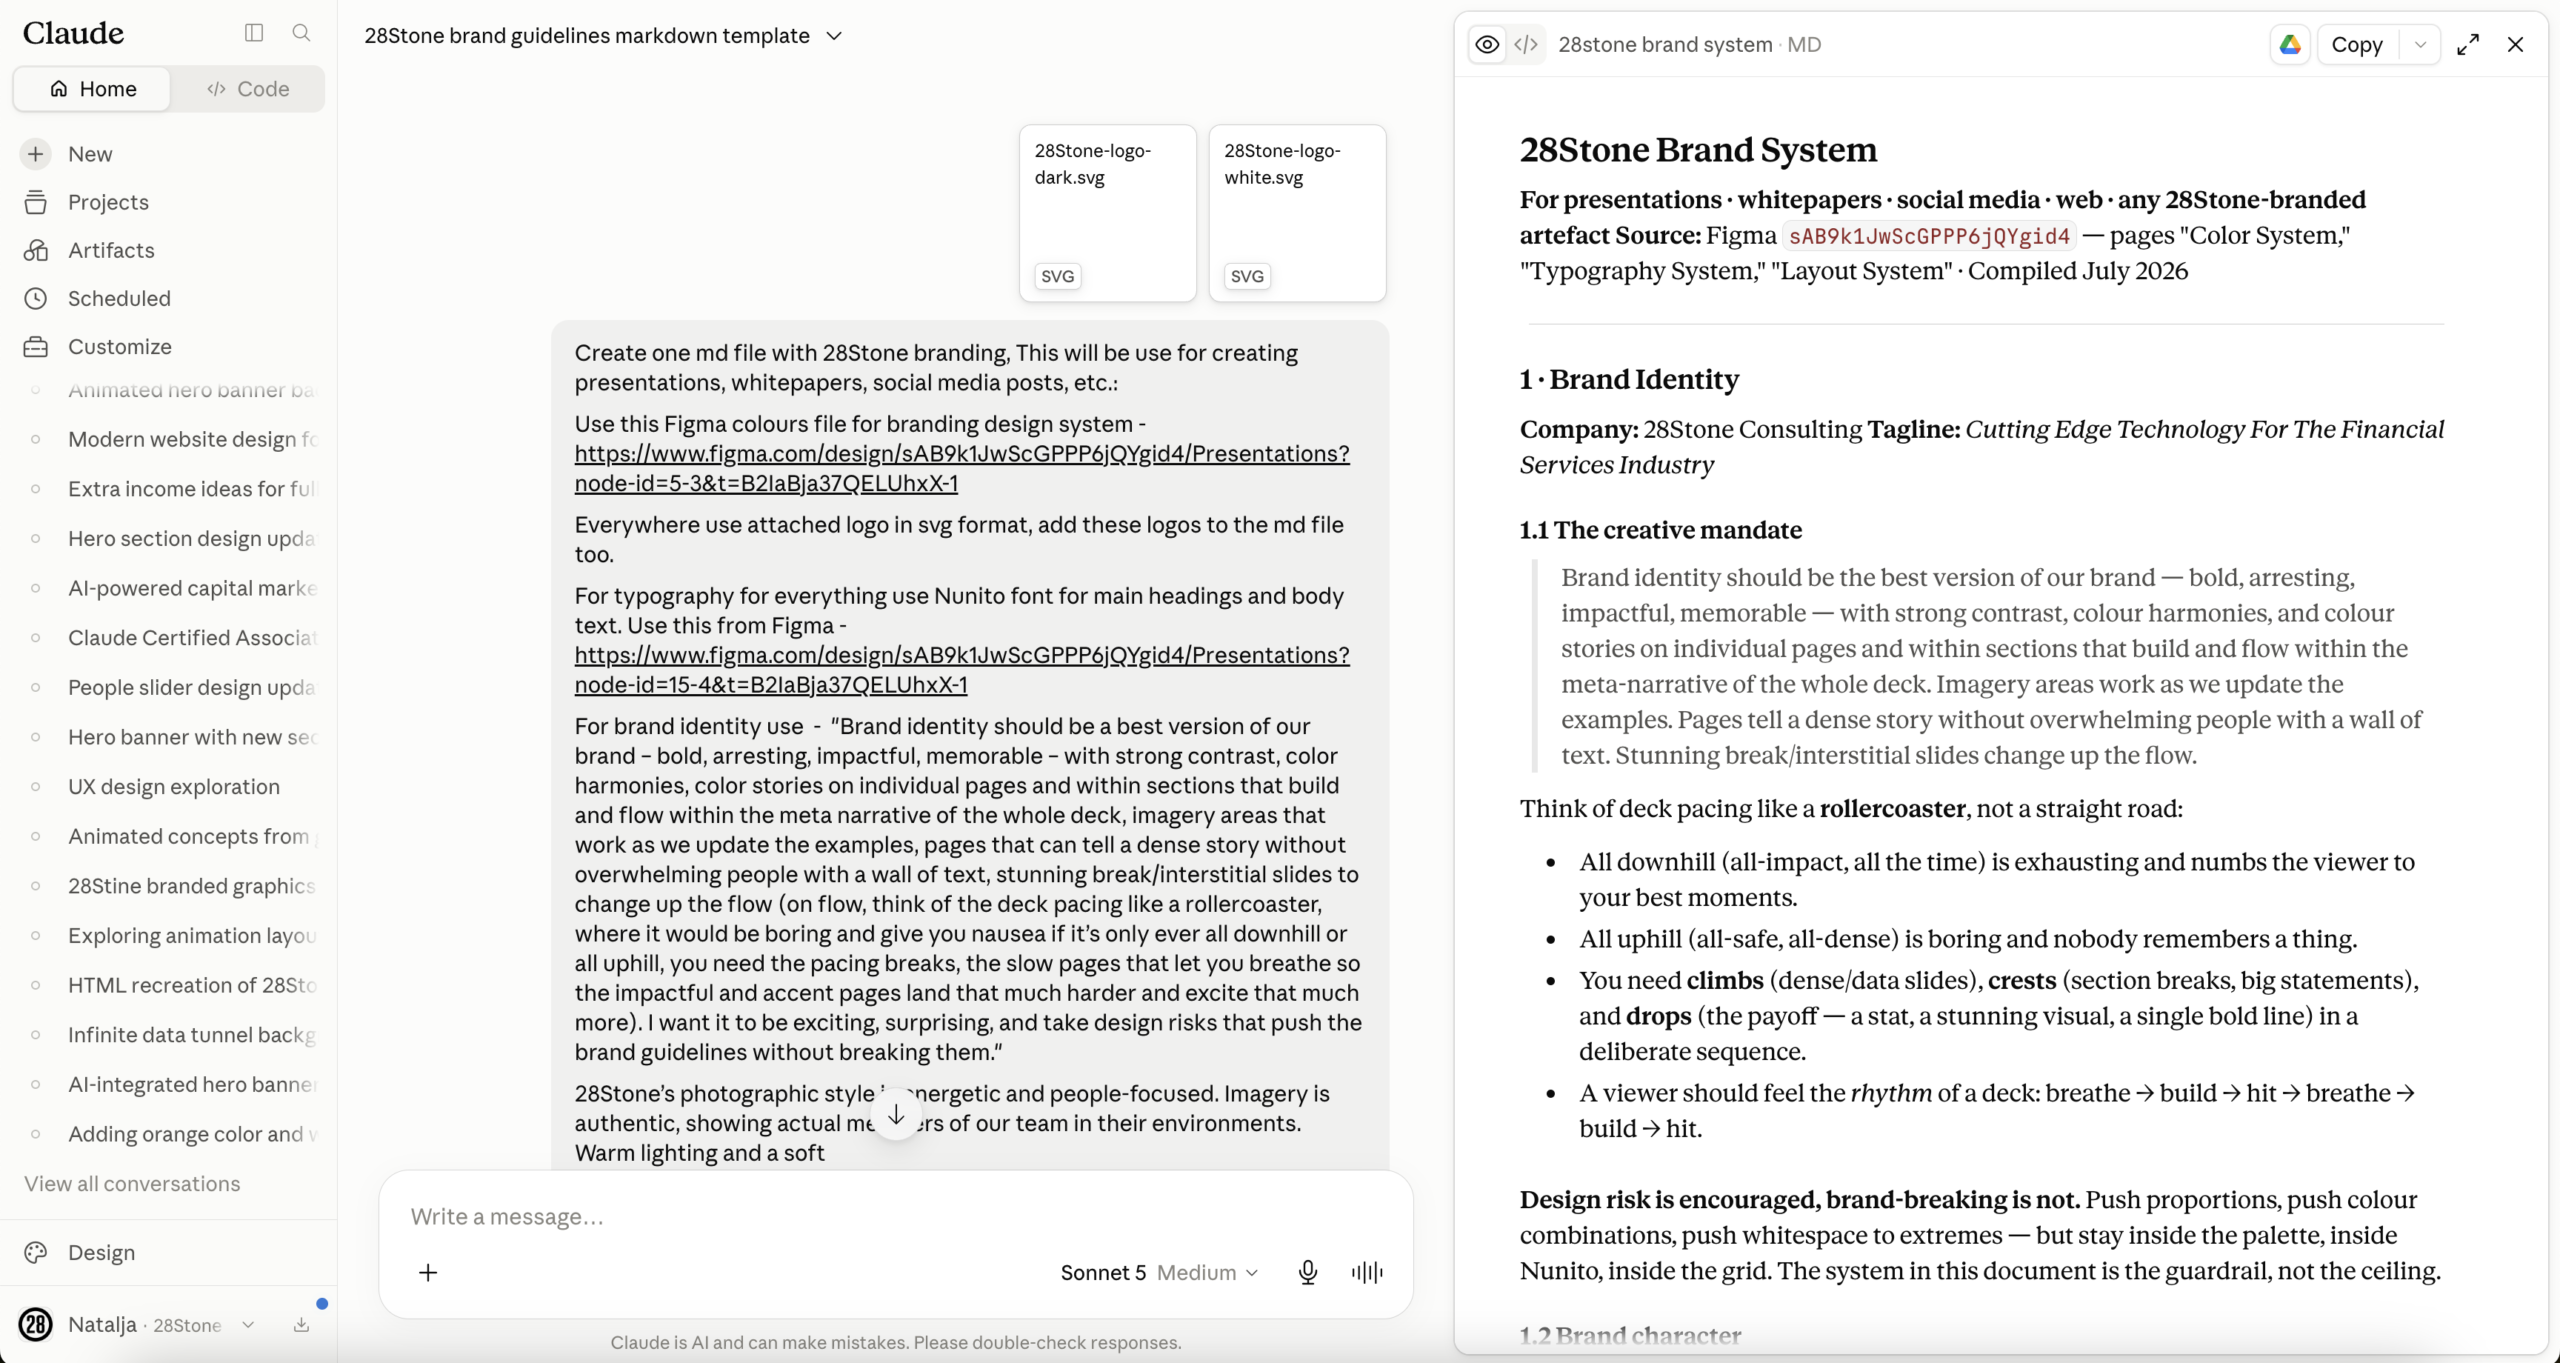Open the 28Stone-logo-dark.svg attachment

1107,213
